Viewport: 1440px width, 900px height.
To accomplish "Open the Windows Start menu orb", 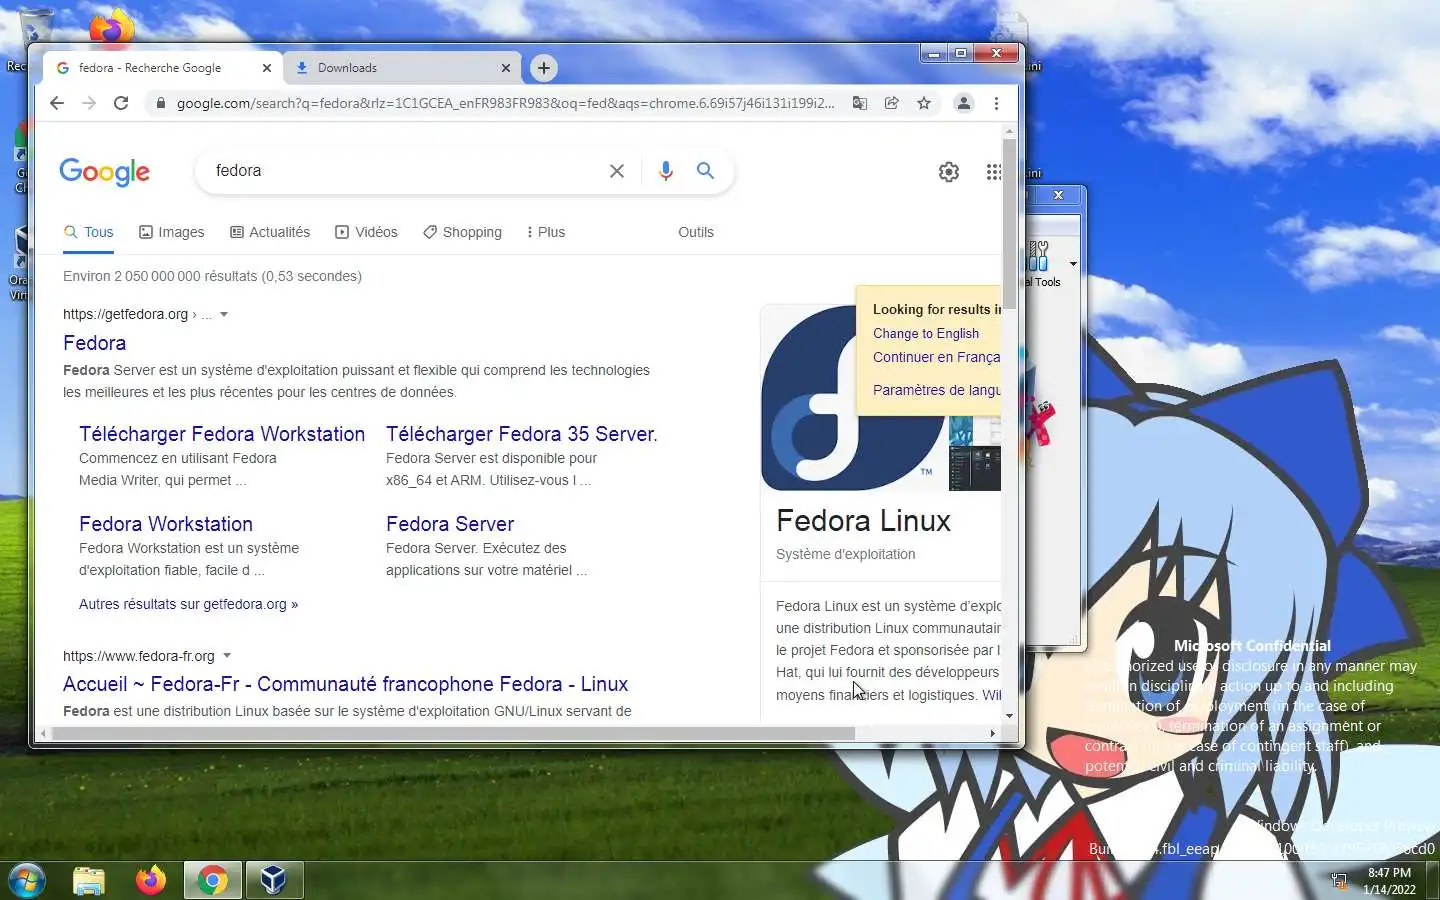I will (27, 881).
